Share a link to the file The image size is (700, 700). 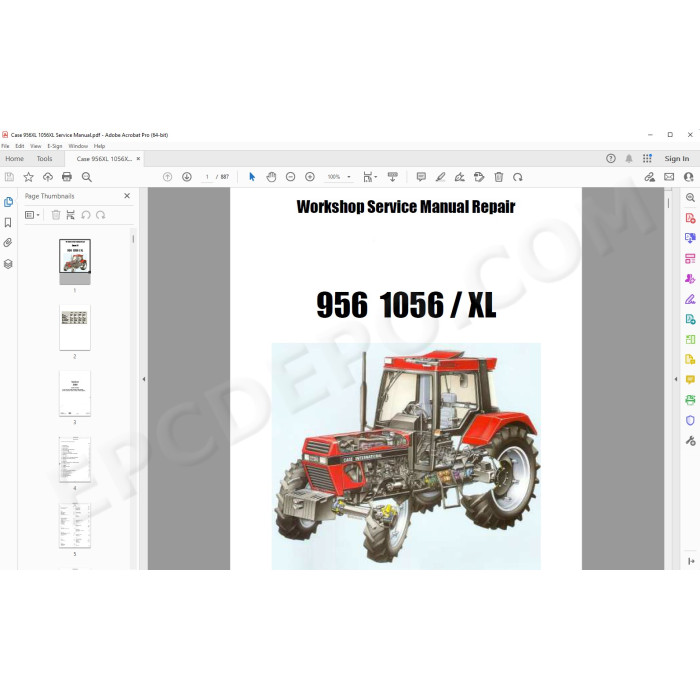click(x=650, y=177)
